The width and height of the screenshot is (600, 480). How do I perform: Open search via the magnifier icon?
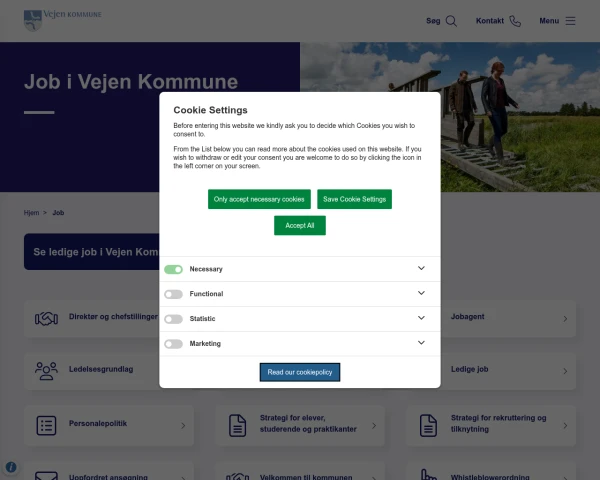coord(451,21)
